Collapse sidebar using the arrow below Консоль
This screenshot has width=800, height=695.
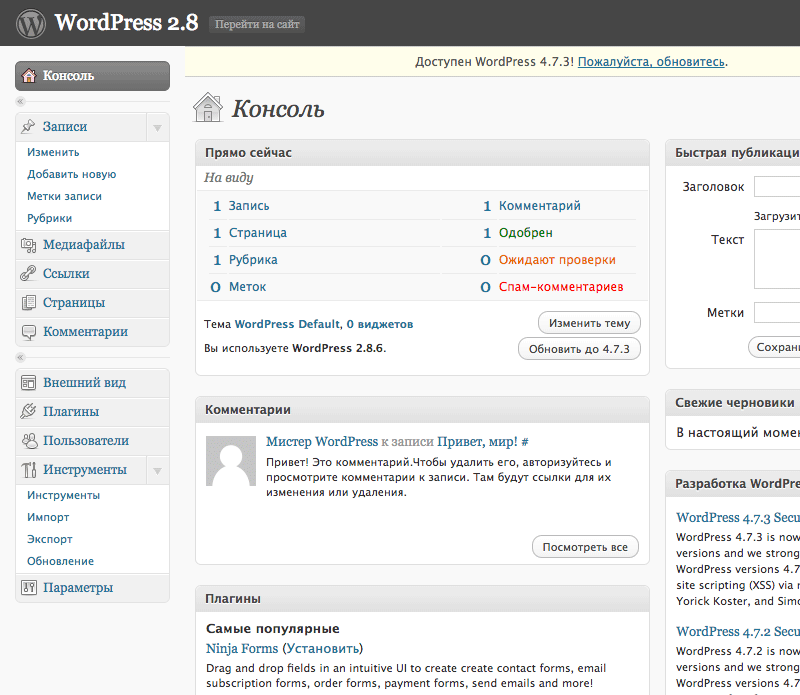[20, 101]
